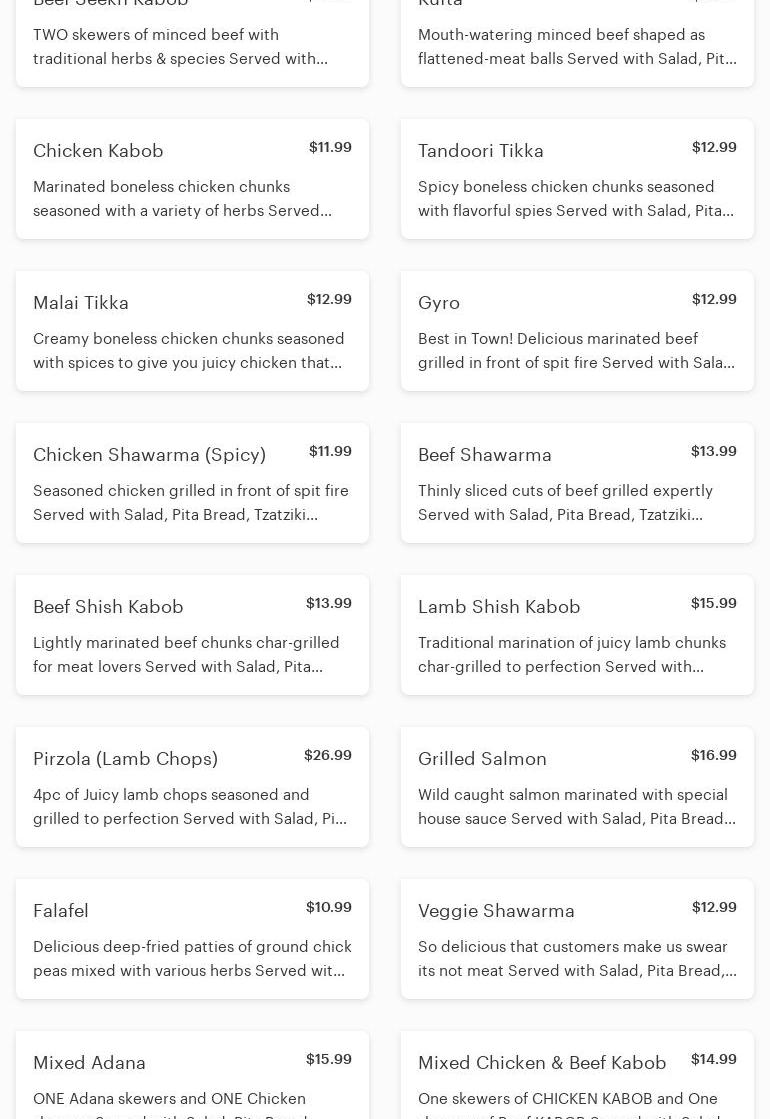This screenshot has height=1119, width=770.
Task: Open the Veggie Shawarma menu card
Action: 496,911
